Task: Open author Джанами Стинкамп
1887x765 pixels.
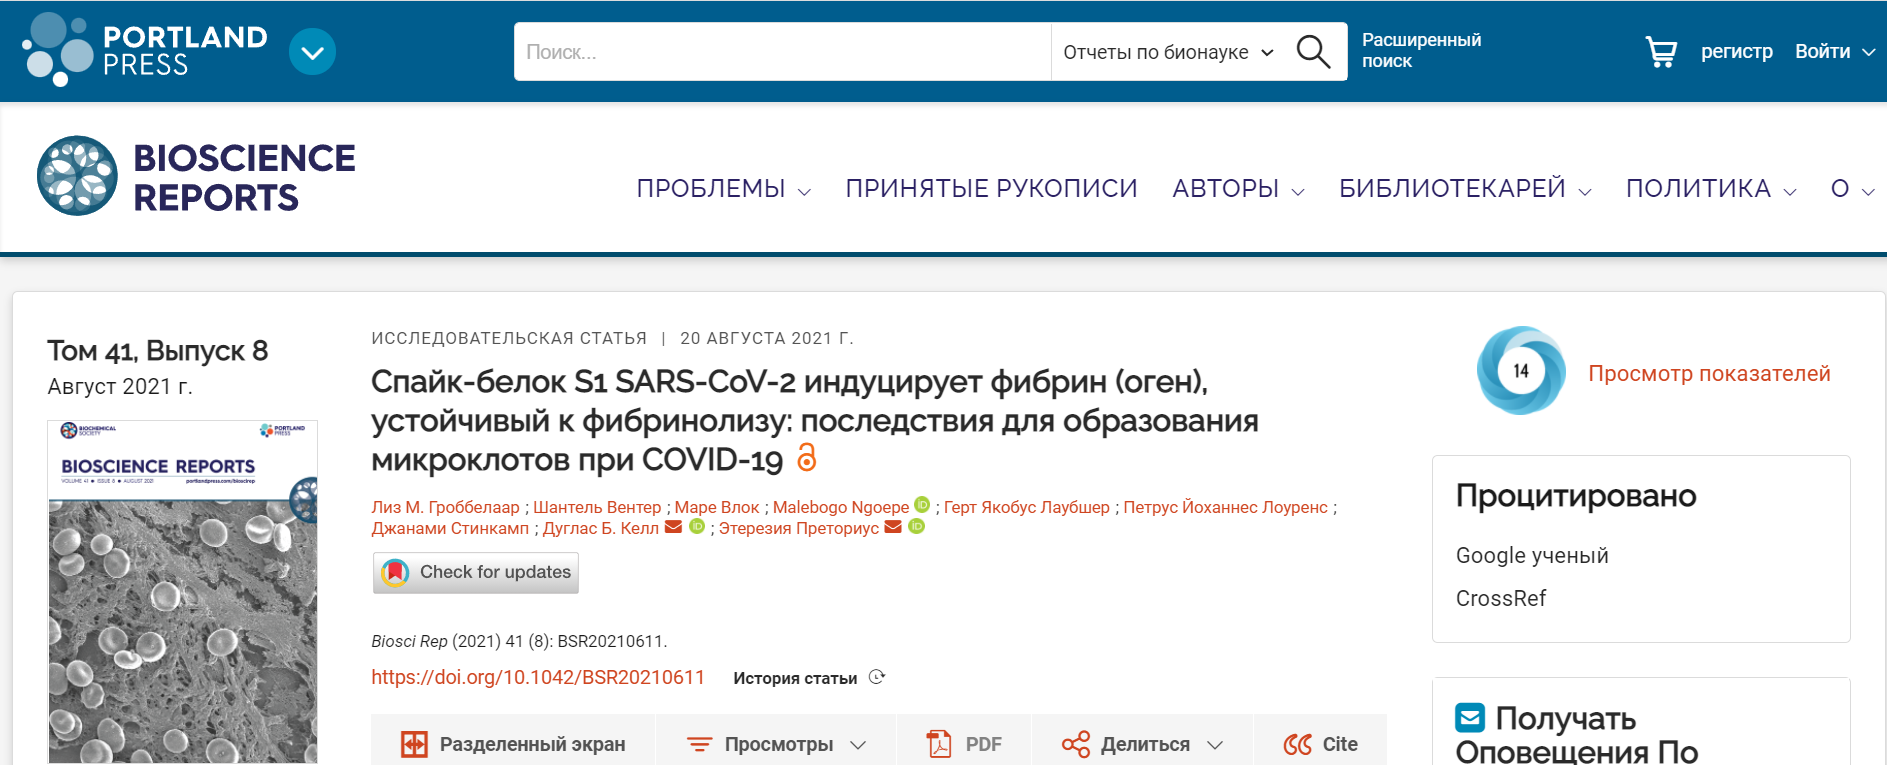Action: pyautogui.click(x=450, y=528)
